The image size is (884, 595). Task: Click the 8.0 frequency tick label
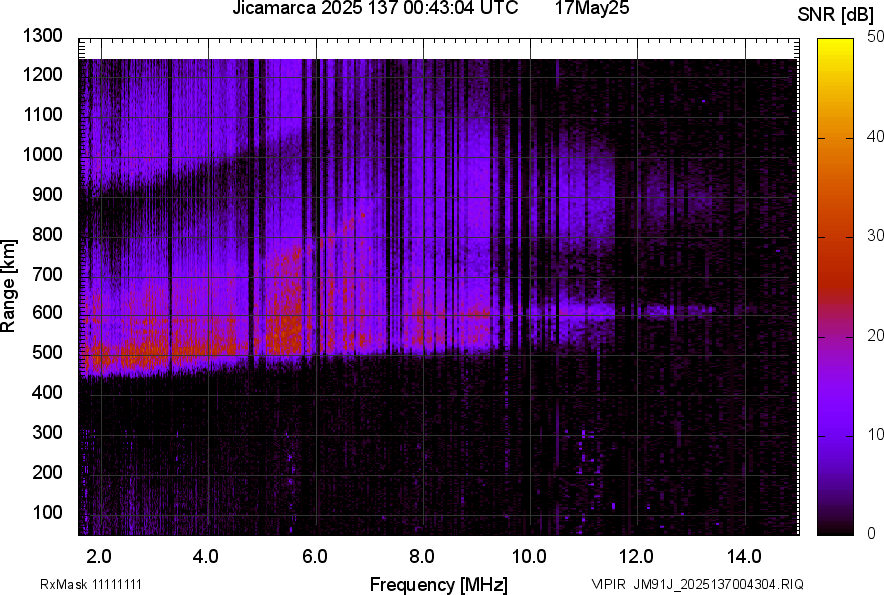pyautogui.click(x=422, y=556)
